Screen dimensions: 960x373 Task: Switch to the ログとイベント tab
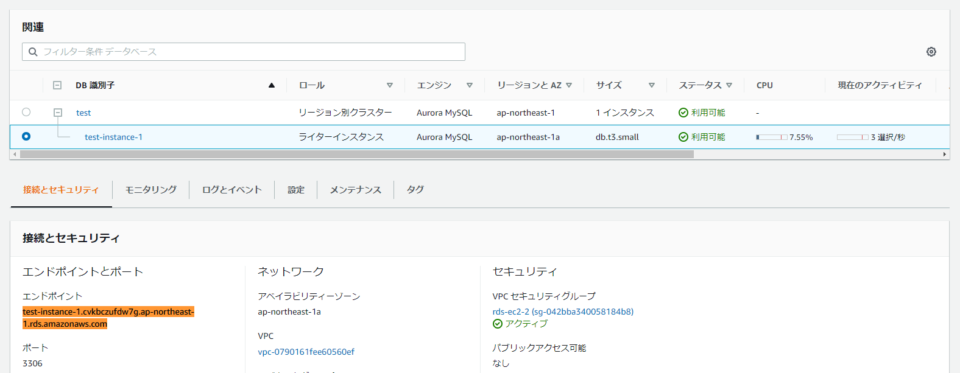[x=232, y=190]
